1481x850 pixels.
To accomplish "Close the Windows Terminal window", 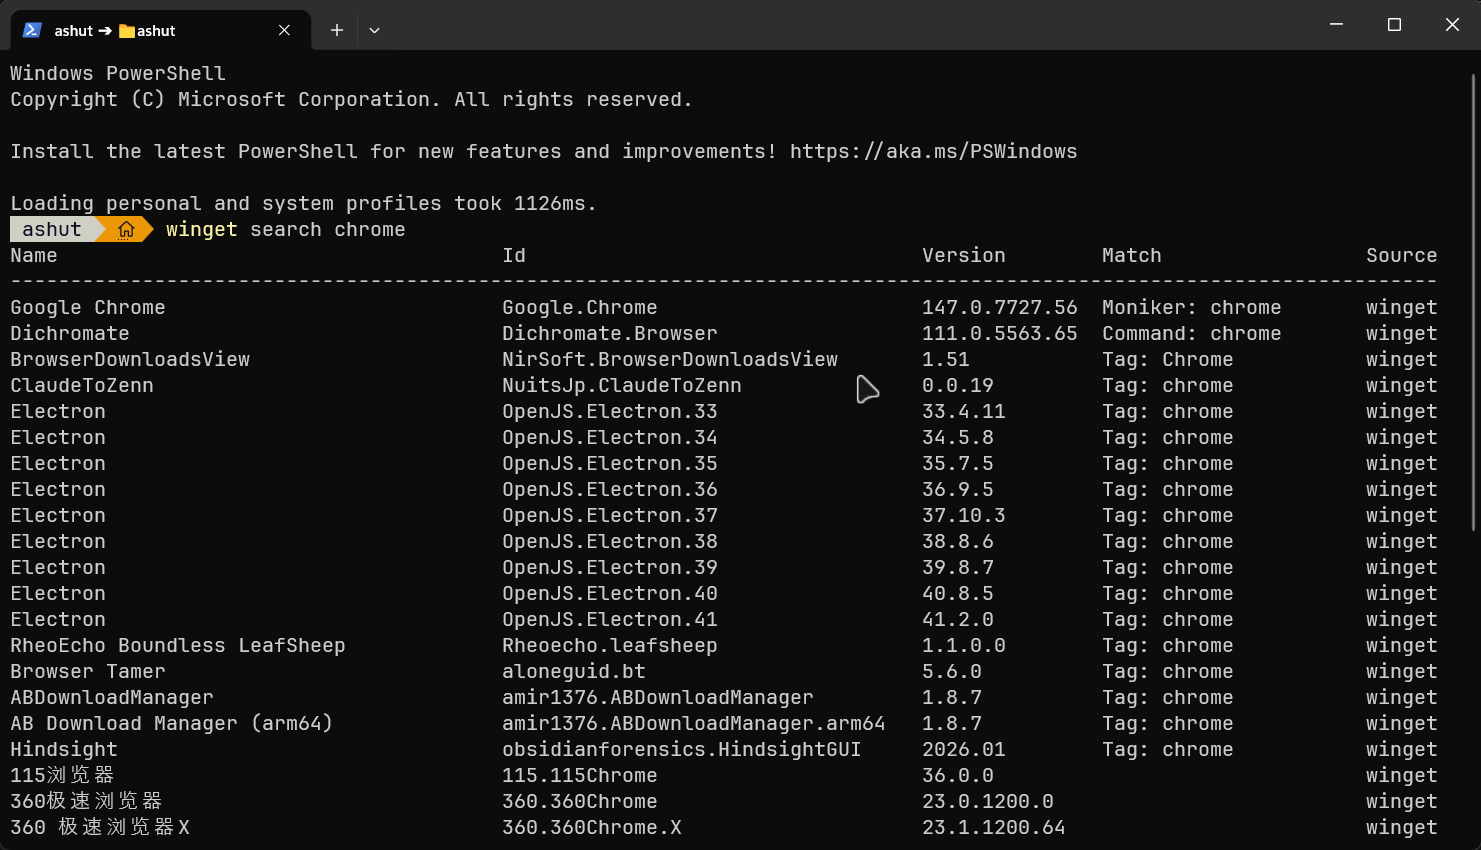I will pyautogui.click(x=1452, y=24).
